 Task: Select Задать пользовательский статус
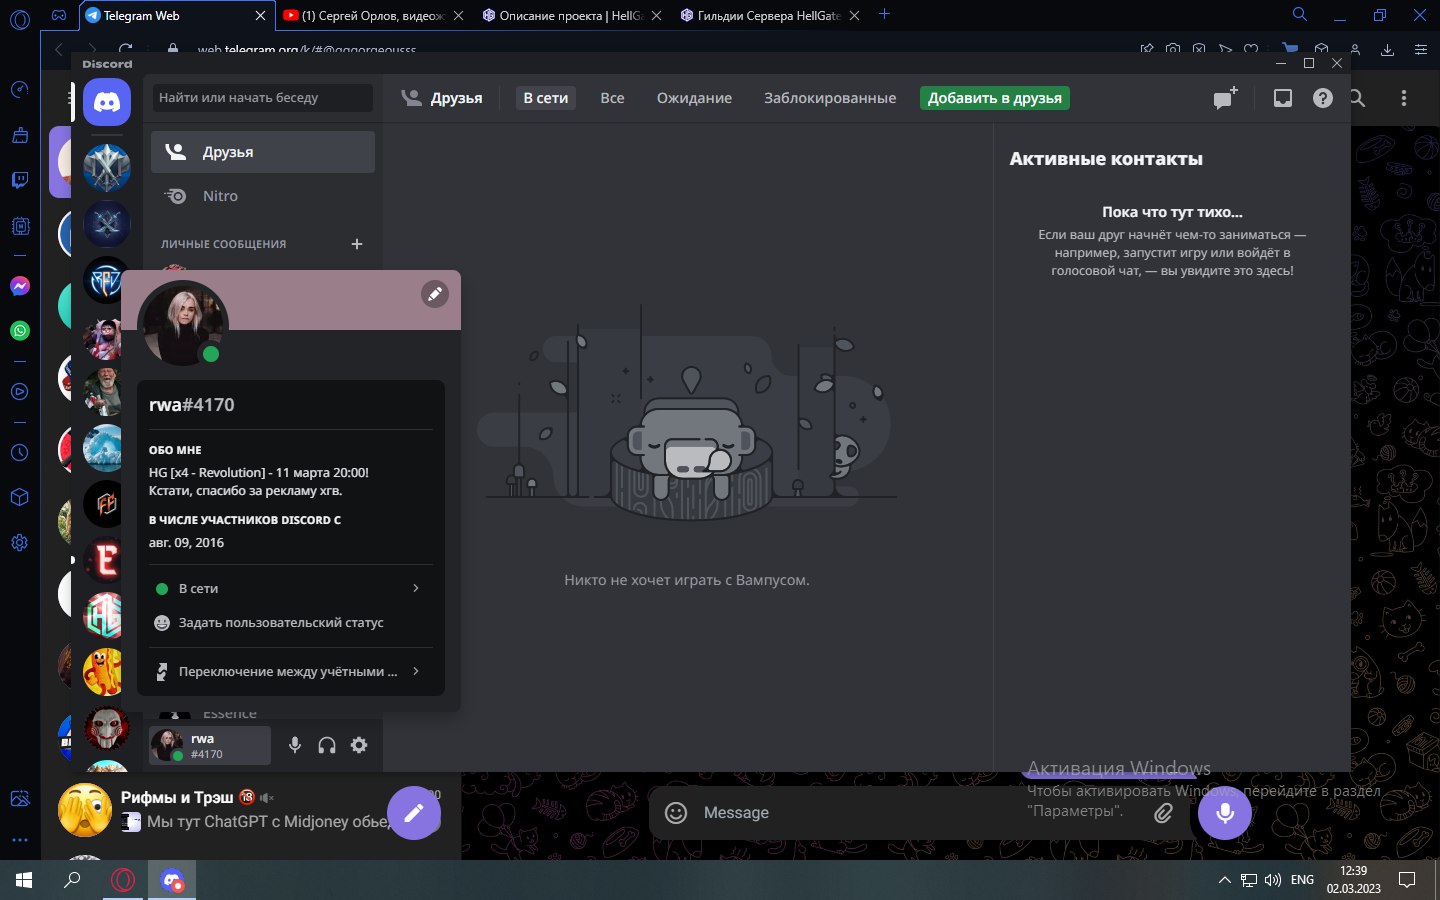[x=291, y=623]
